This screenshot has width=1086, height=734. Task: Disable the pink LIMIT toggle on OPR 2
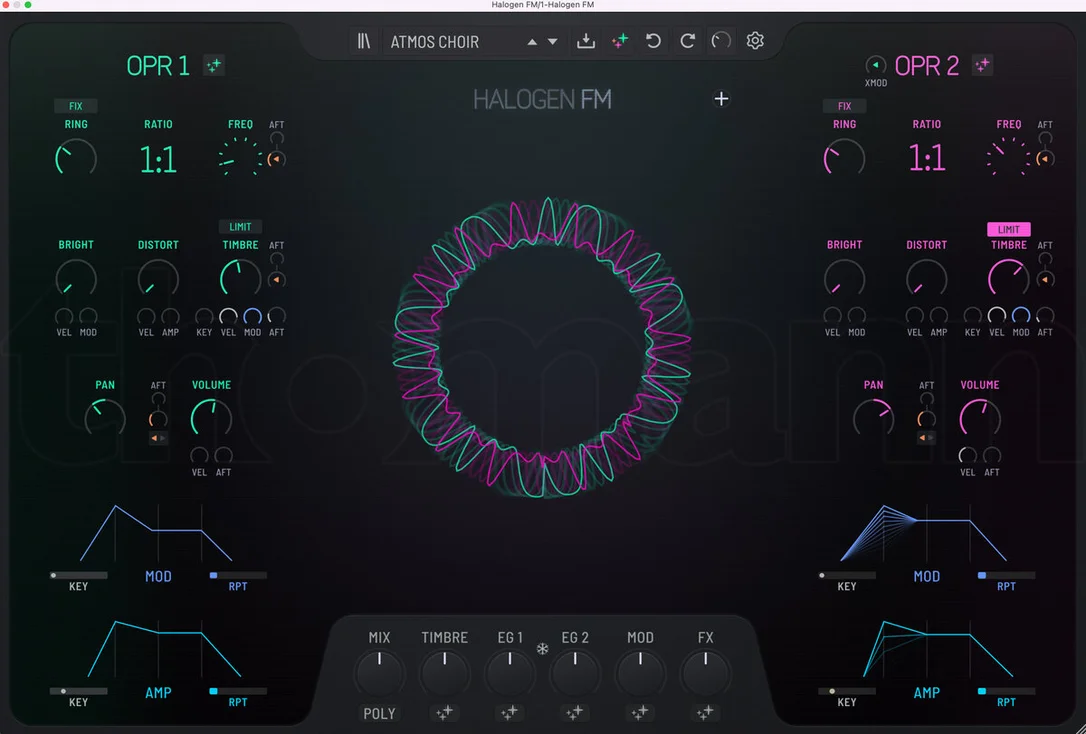tap(1008, 229)
